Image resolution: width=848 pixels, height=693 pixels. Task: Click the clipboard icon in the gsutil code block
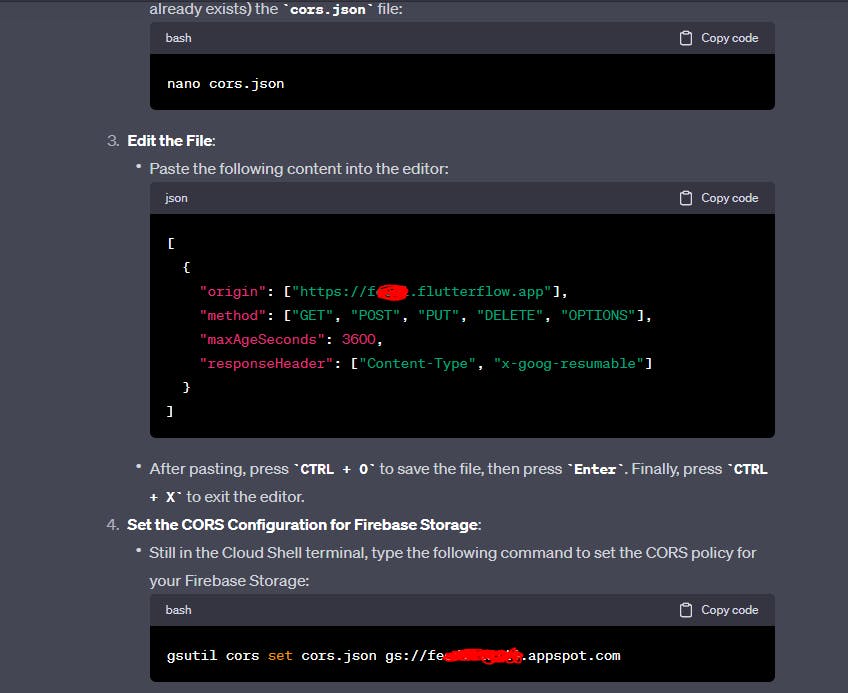pos(686,610)
